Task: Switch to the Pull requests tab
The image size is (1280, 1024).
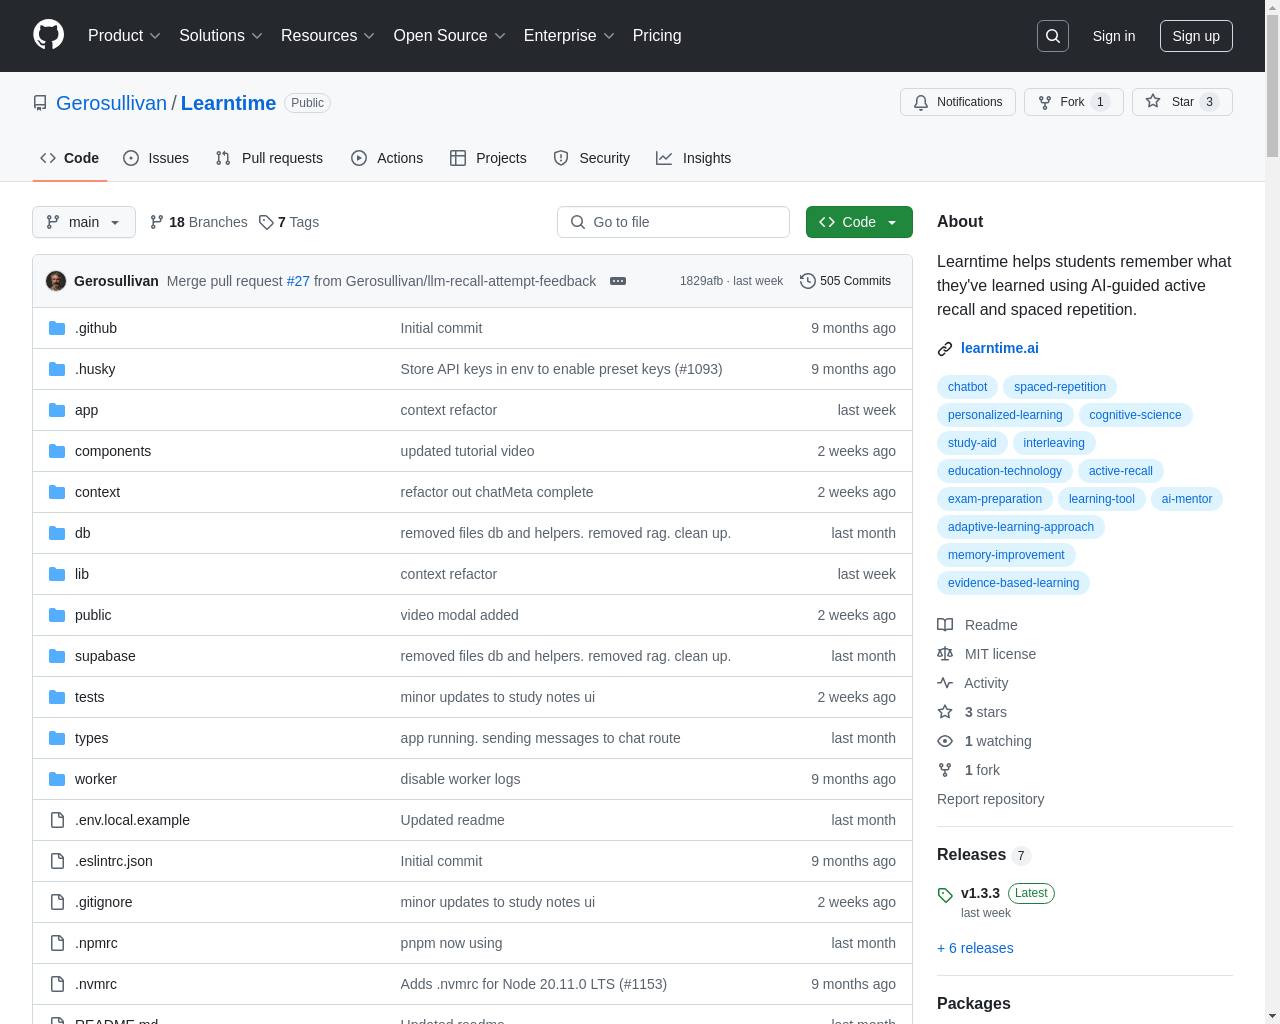Action: point(269,158)
